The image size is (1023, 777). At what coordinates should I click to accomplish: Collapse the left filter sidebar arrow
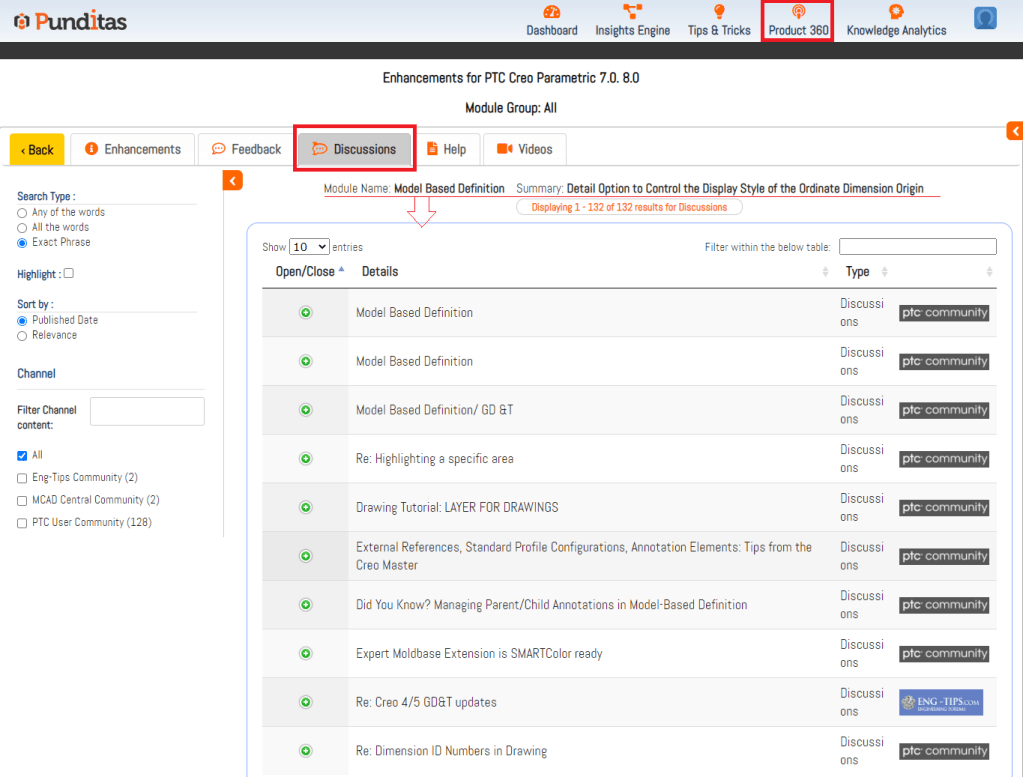coord(232,180)
